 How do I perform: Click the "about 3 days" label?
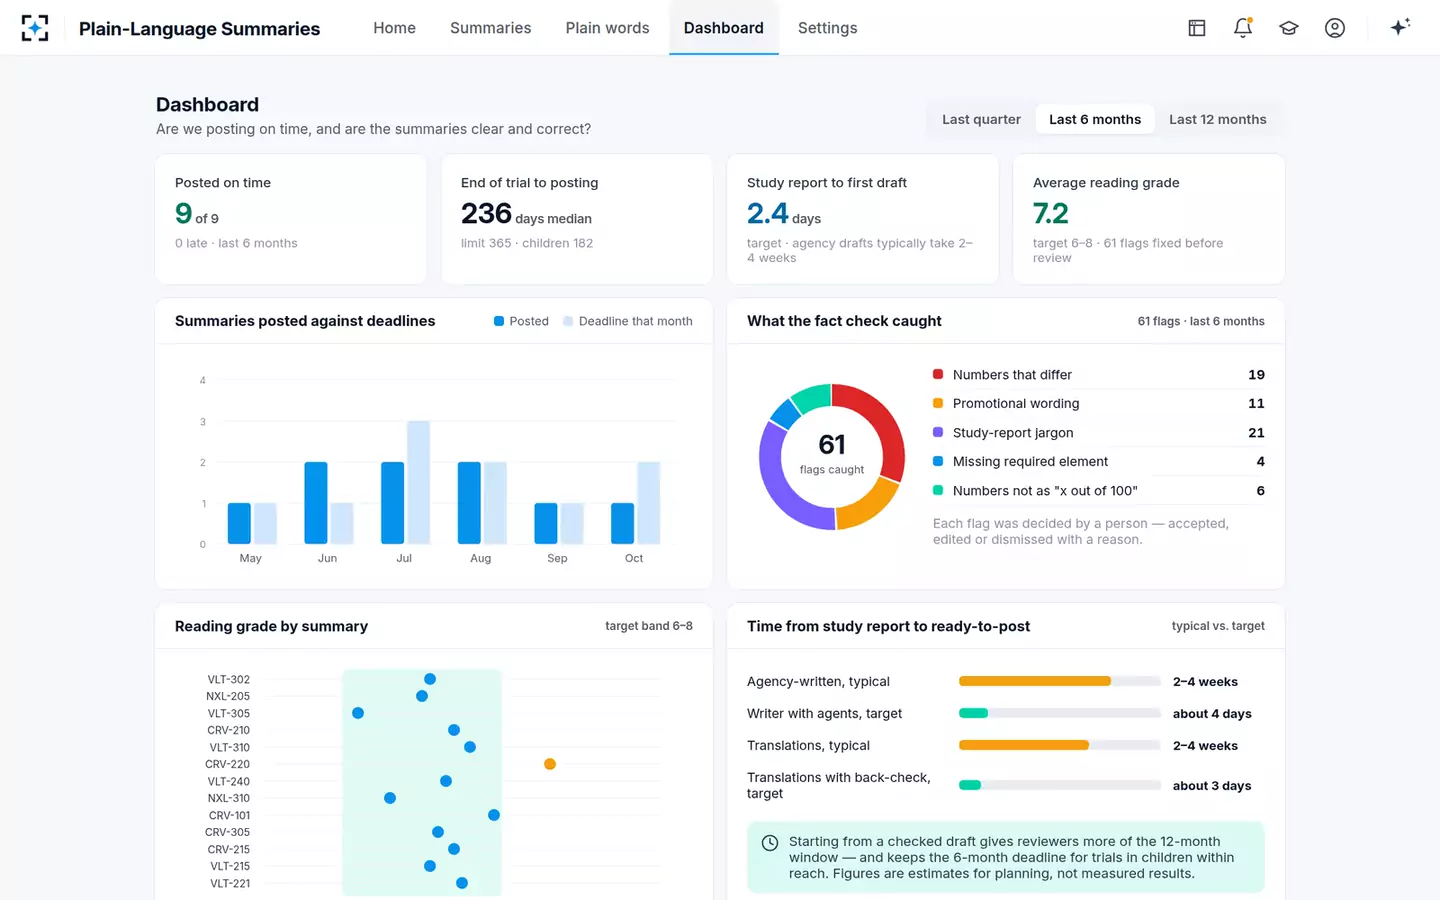[1212, 786]
